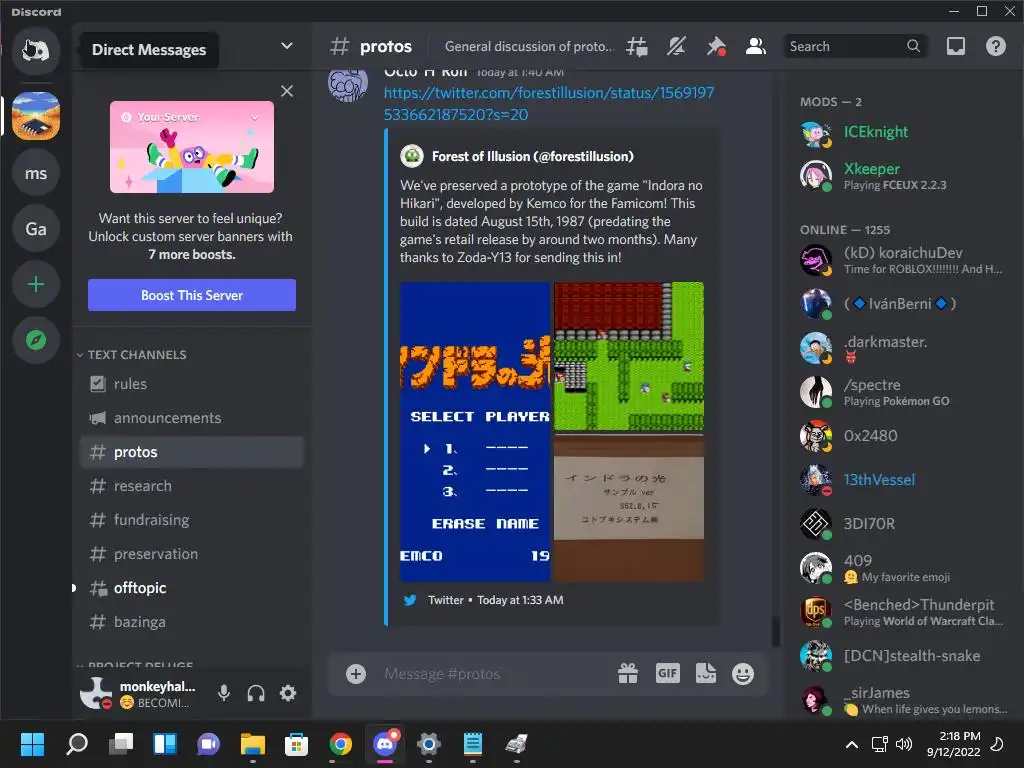Open the forestillusion Twitter link
The image size is (1024, 768).
point(549,103)
